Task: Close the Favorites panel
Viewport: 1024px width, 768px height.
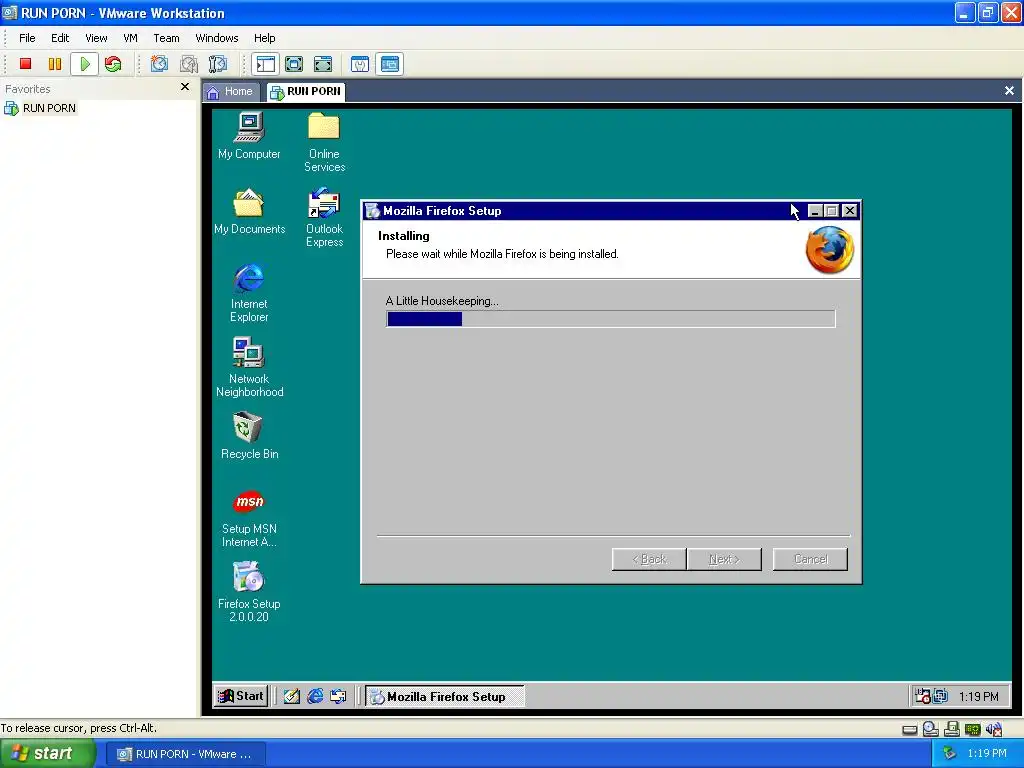Action: [x=185, y=87]
